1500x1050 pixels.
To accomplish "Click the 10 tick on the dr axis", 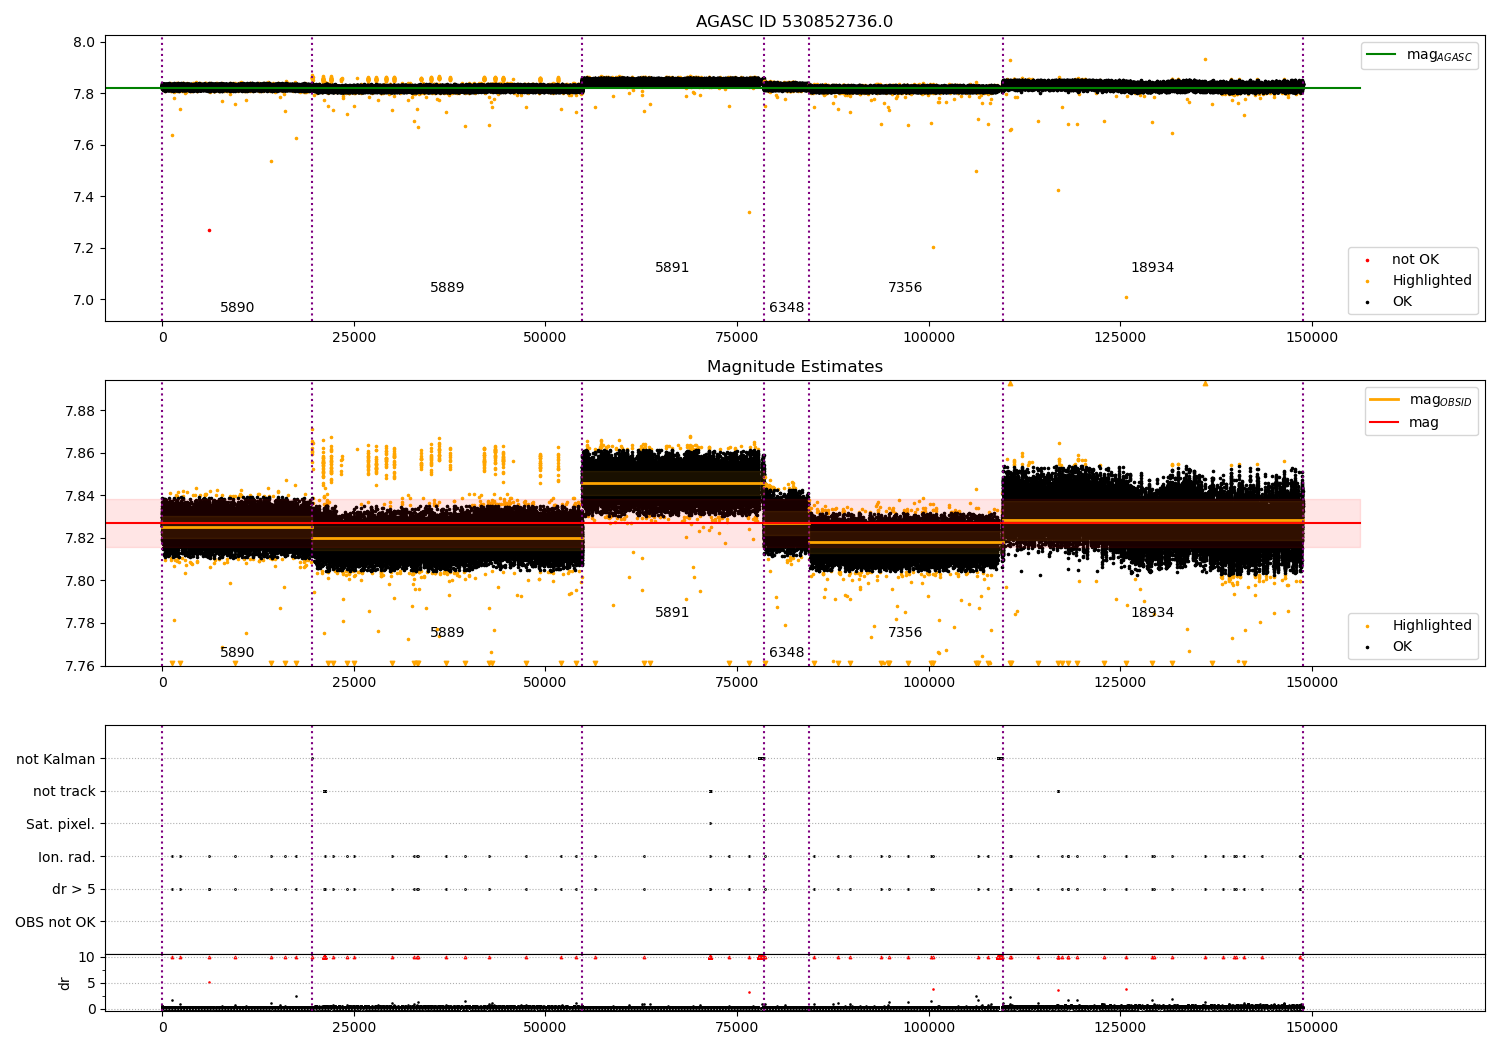I will tap(87, 957).
